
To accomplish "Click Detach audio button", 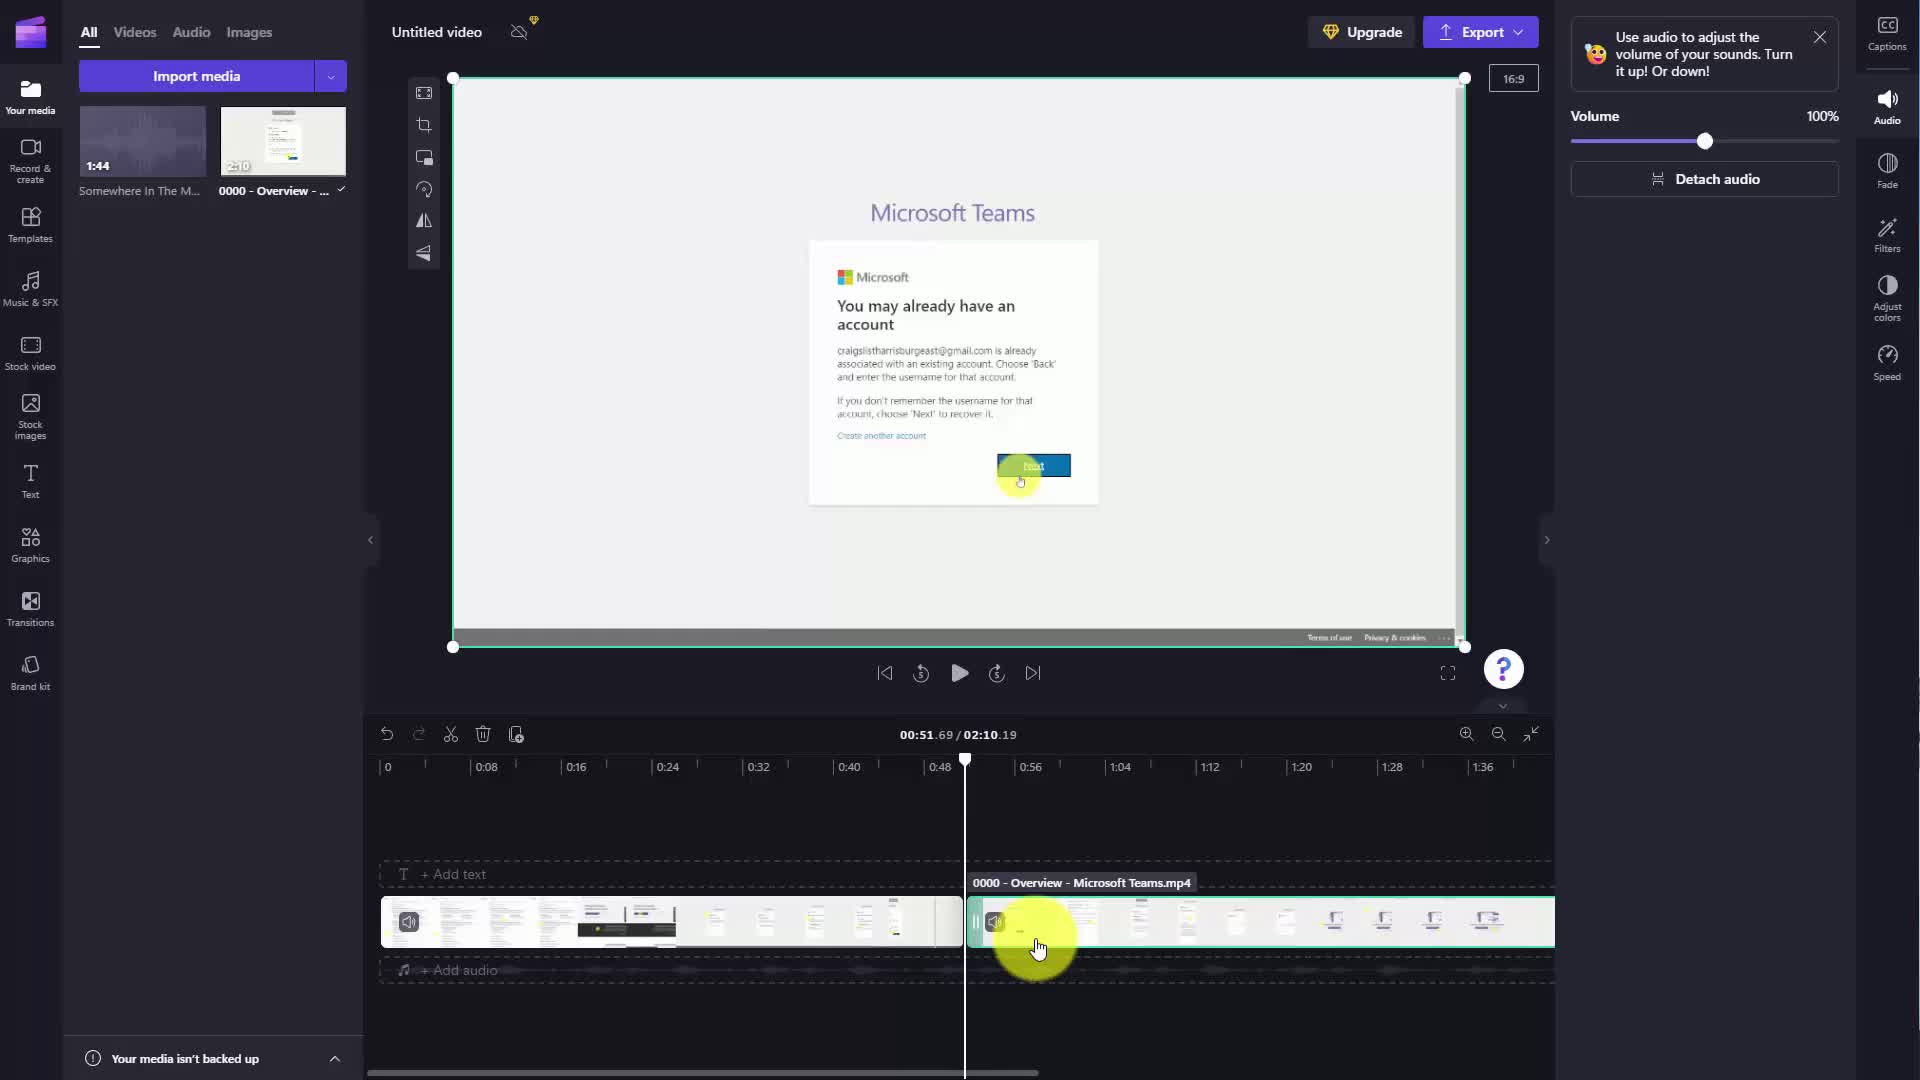I will point(1704,179).
